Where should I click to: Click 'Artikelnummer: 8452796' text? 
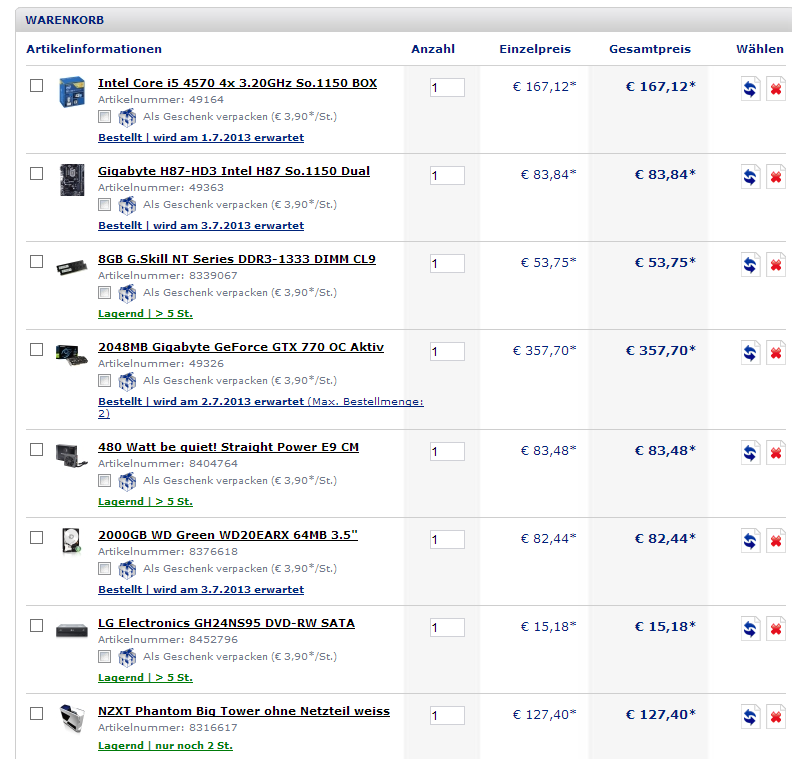[168, 640]
